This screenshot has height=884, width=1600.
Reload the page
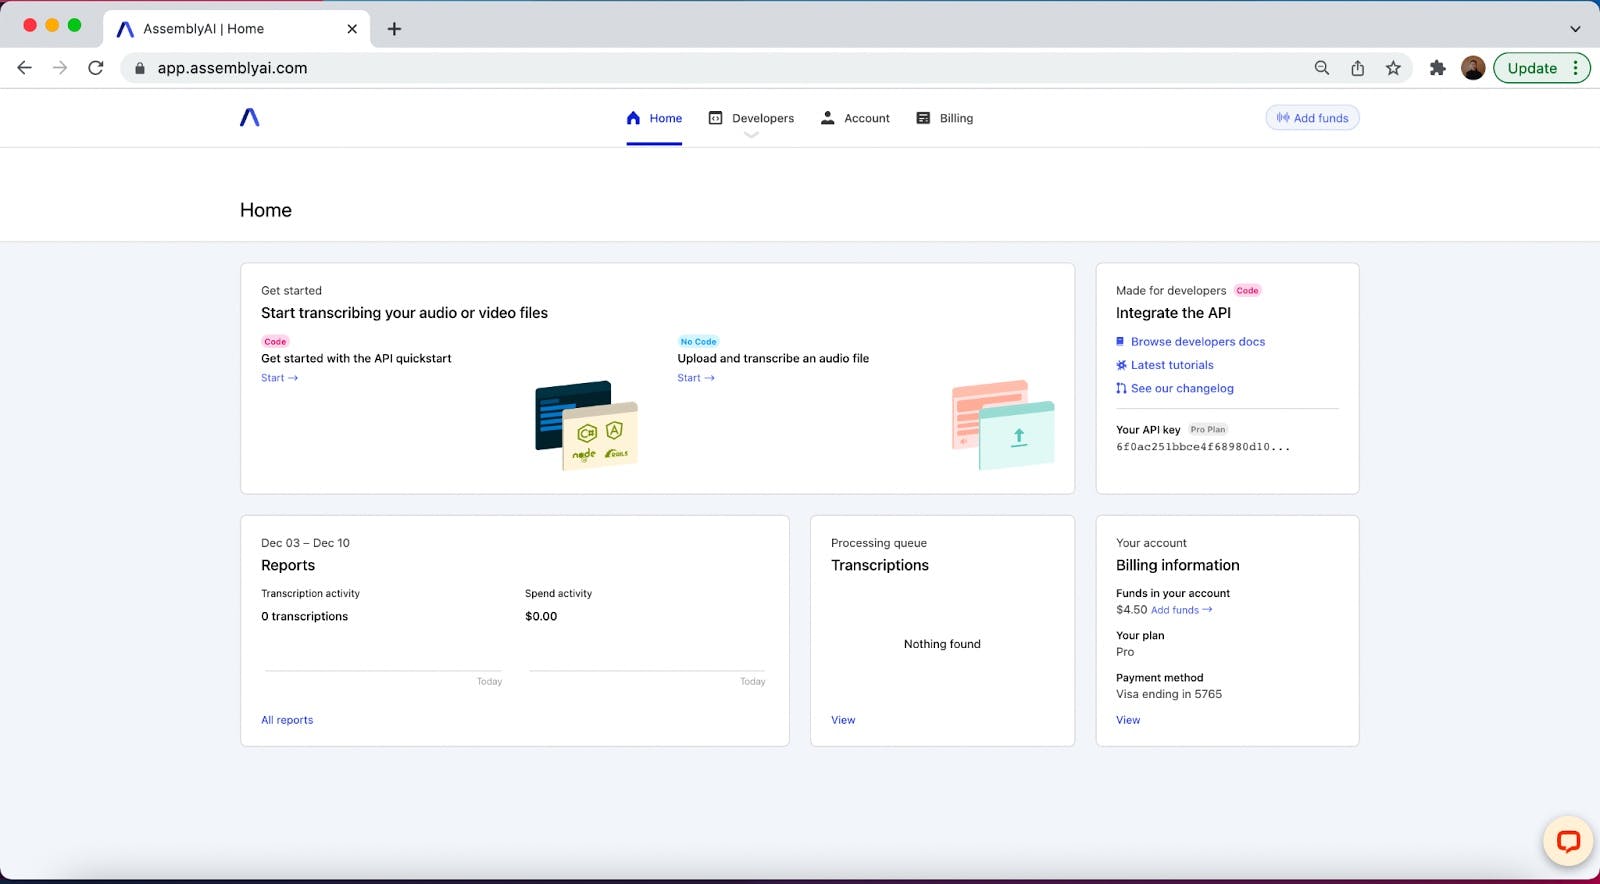click(x=96, y=68)
